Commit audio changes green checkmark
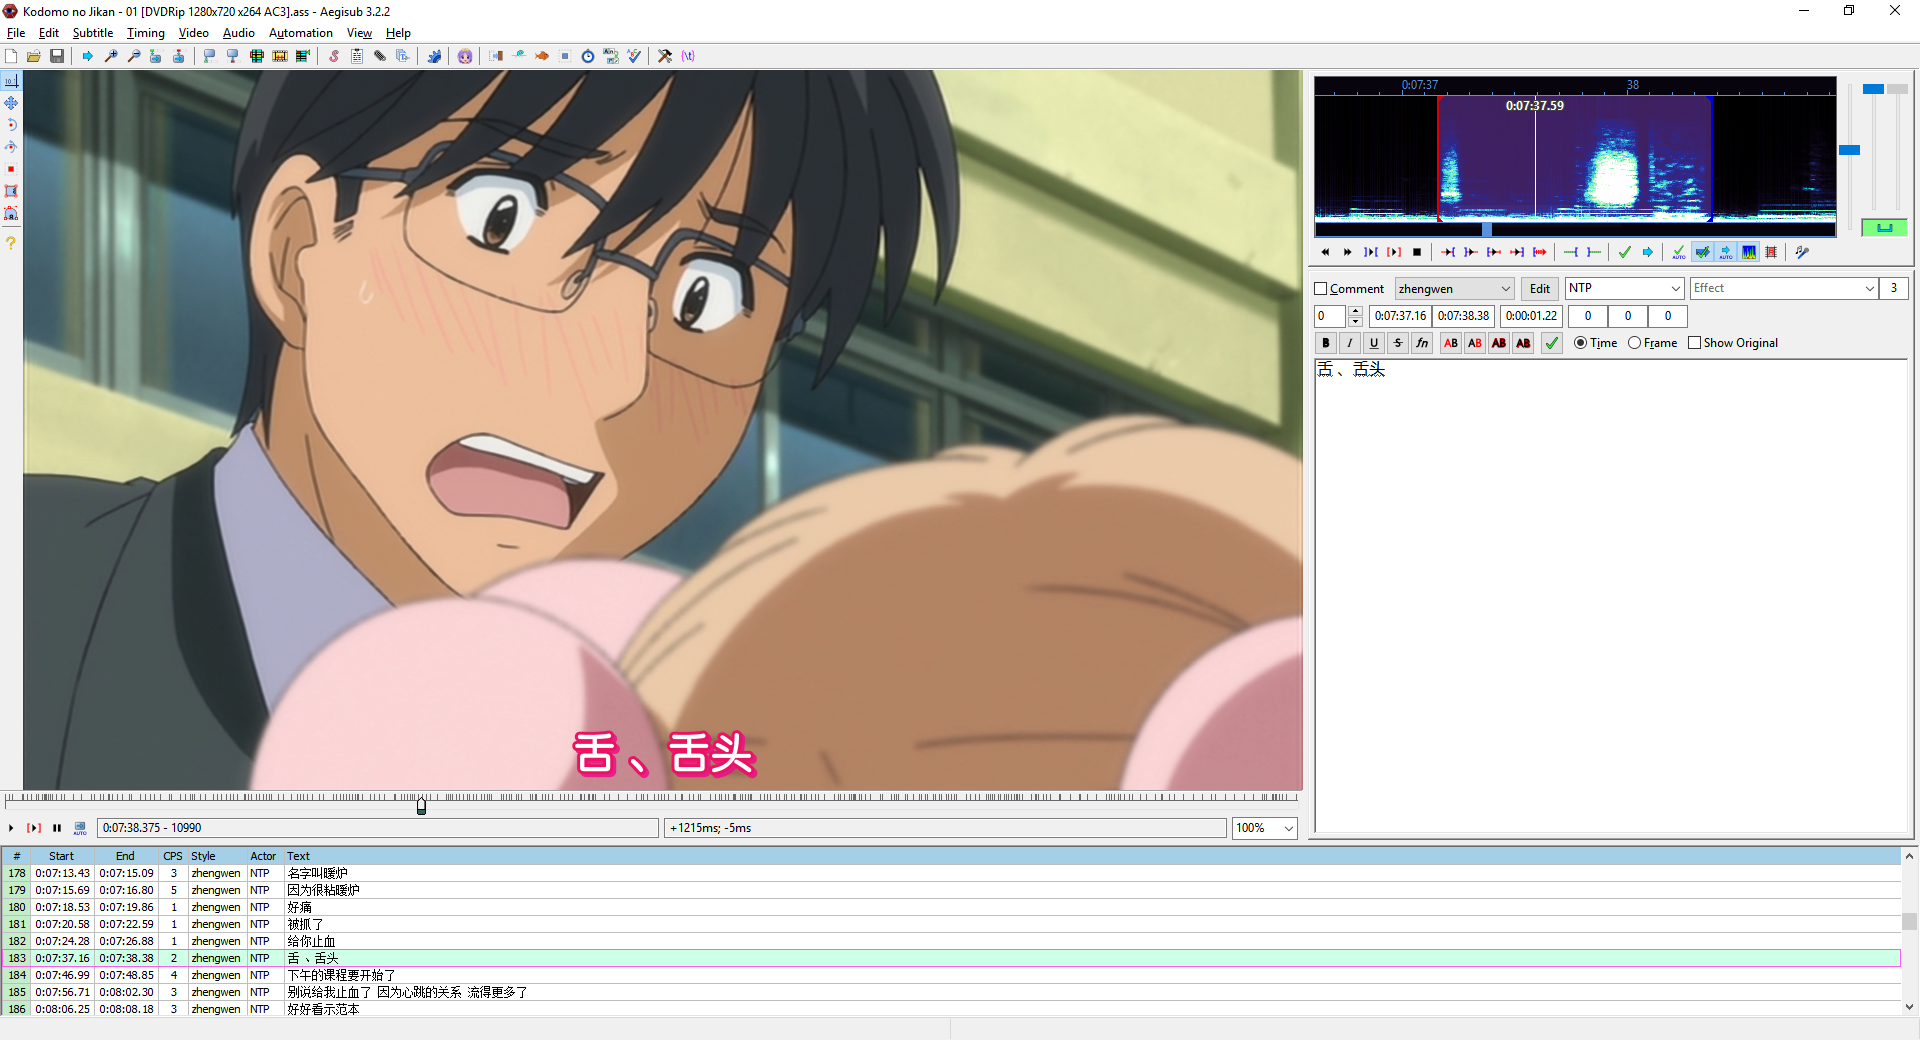 click(1625, 252)
